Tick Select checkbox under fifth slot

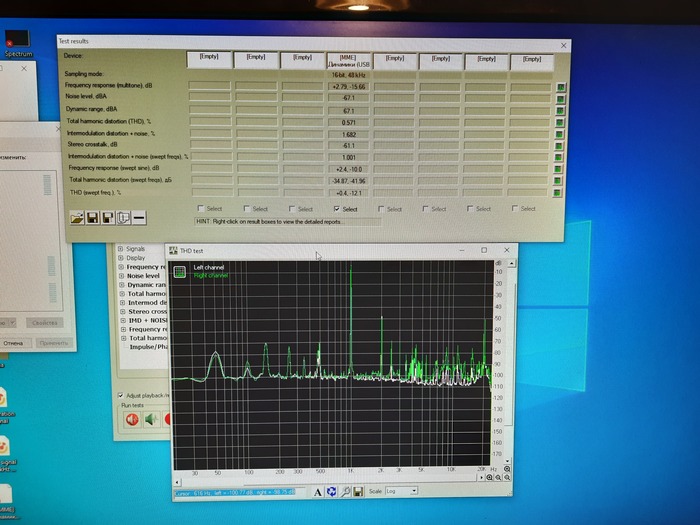(381, 208)
